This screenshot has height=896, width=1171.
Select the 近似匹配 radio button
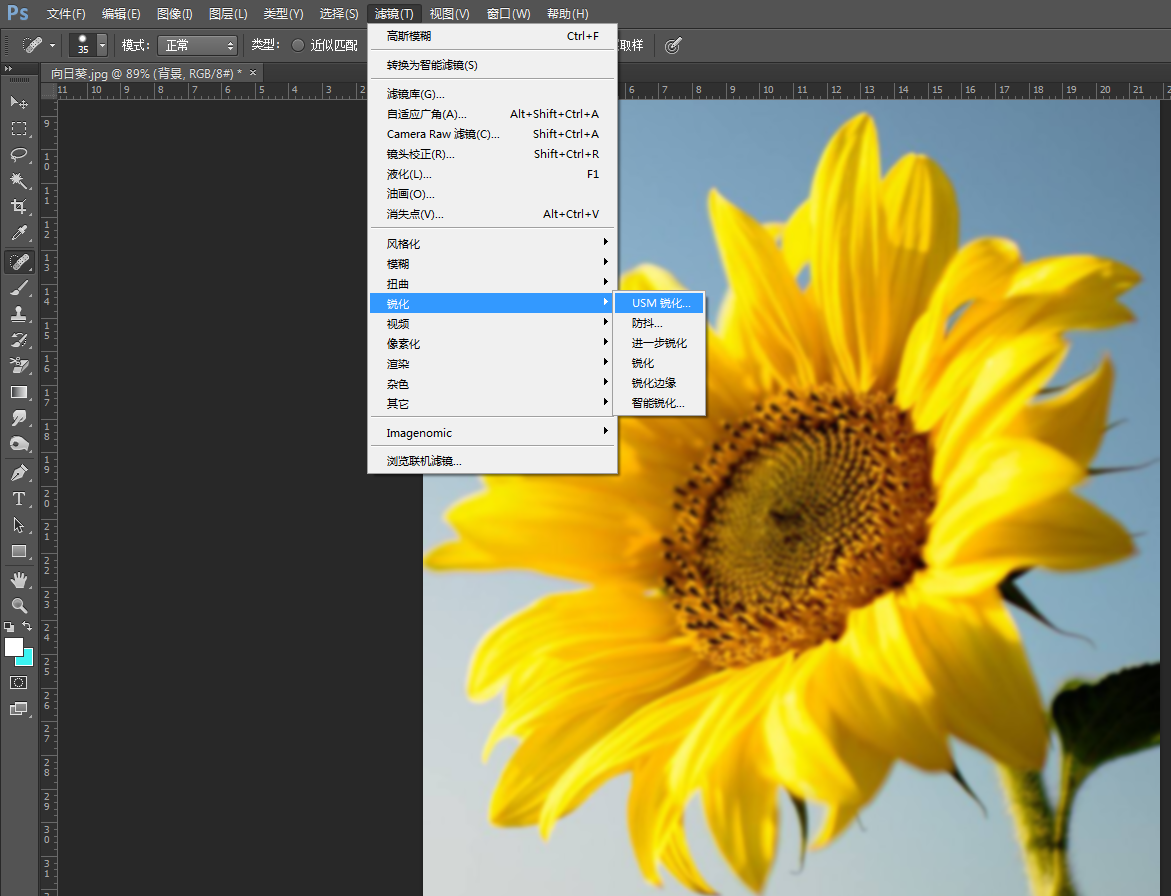point(298,46)
